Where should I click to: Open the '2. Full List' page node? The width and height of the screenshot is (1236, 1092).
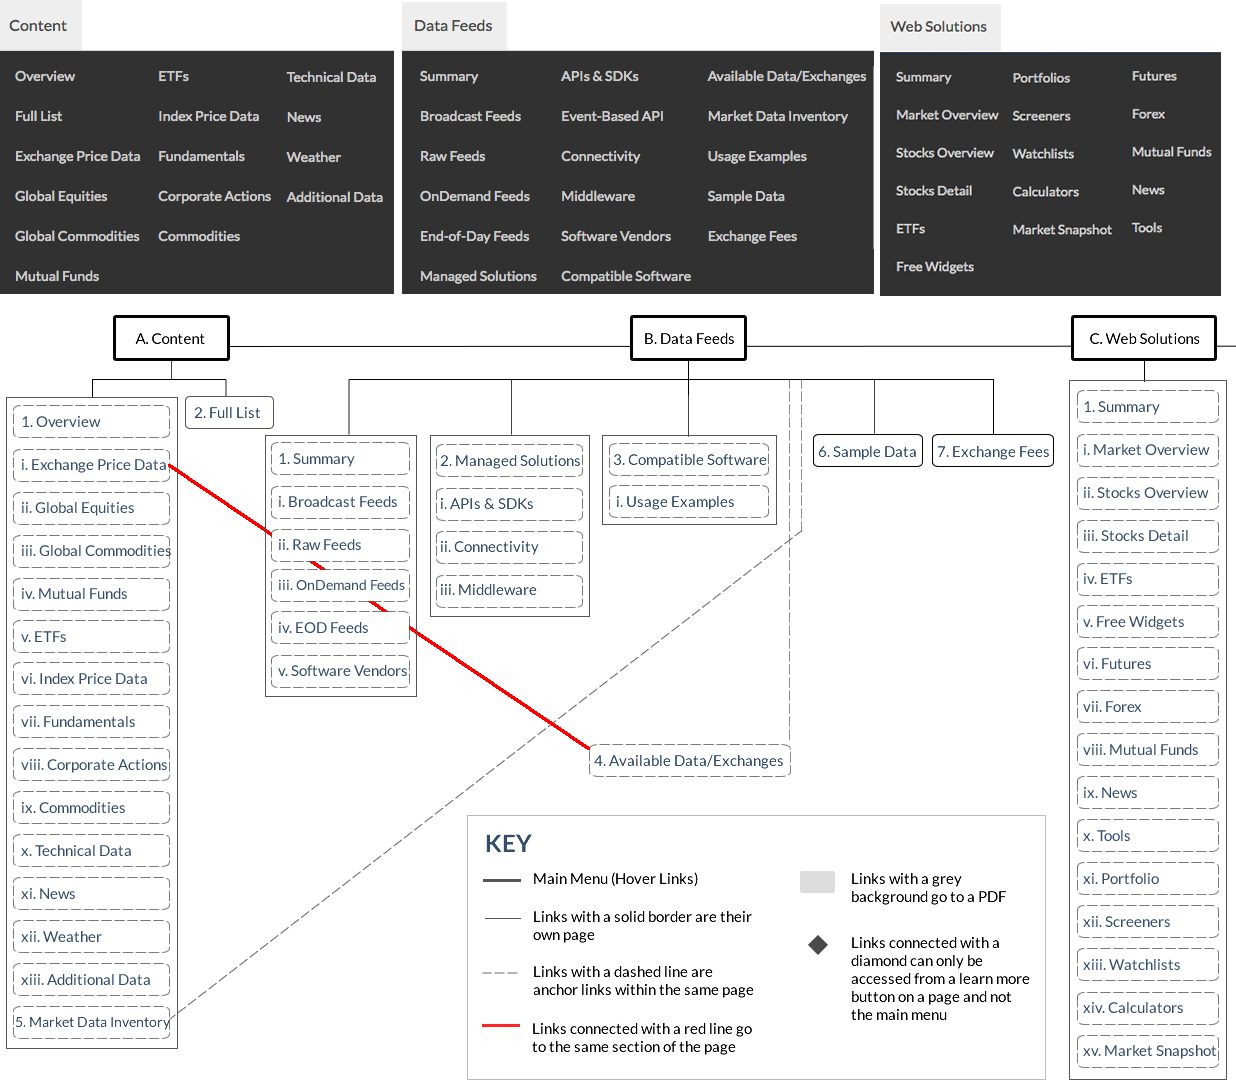pos(228,413)
